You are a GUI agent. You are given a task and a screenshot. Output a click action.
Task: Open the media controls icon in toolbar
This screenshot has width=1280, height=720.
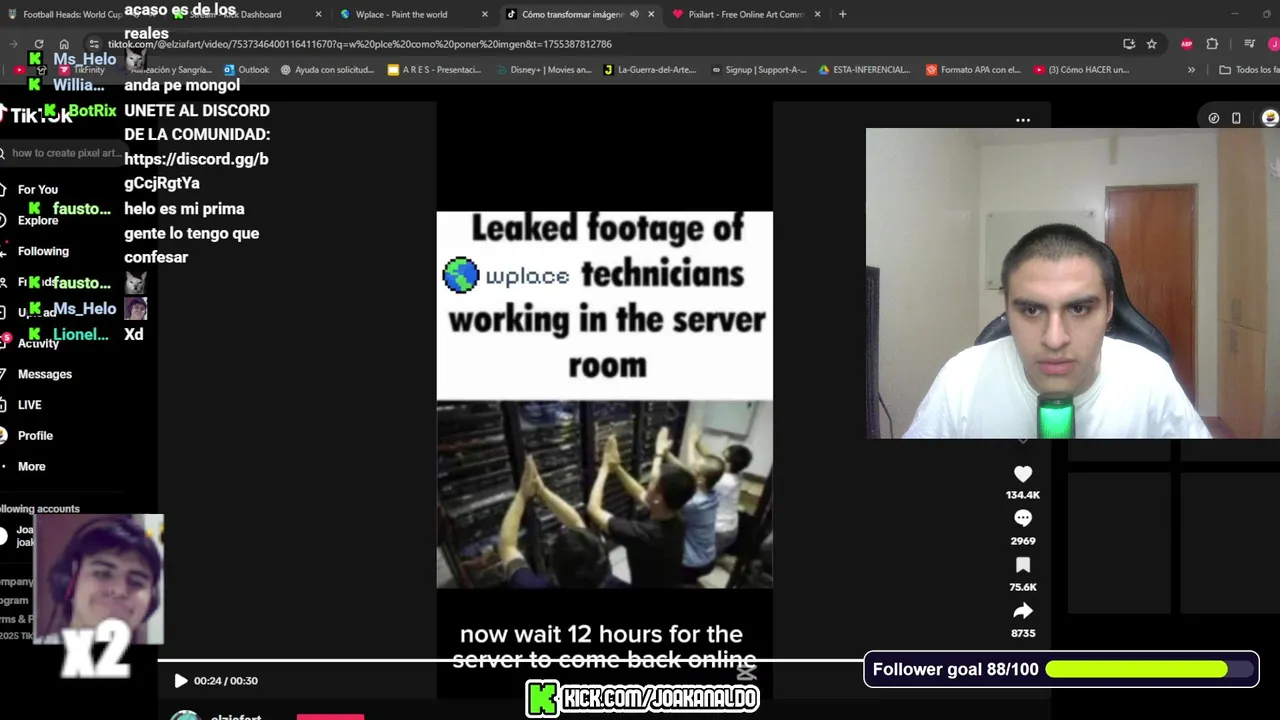[x=1249, y=44]
